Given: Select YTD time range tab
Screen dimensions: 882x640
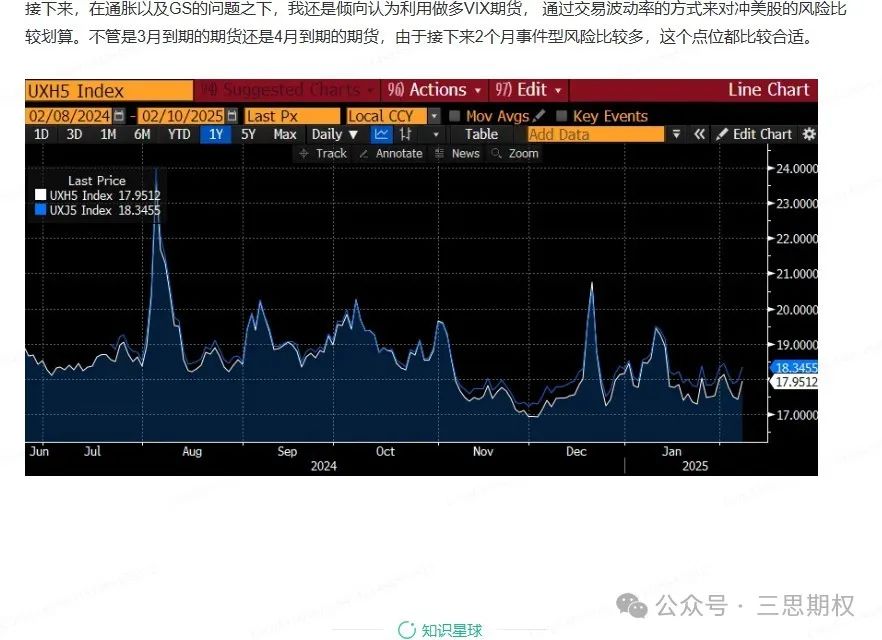Looking at the screenshot, I should point(179,134).
